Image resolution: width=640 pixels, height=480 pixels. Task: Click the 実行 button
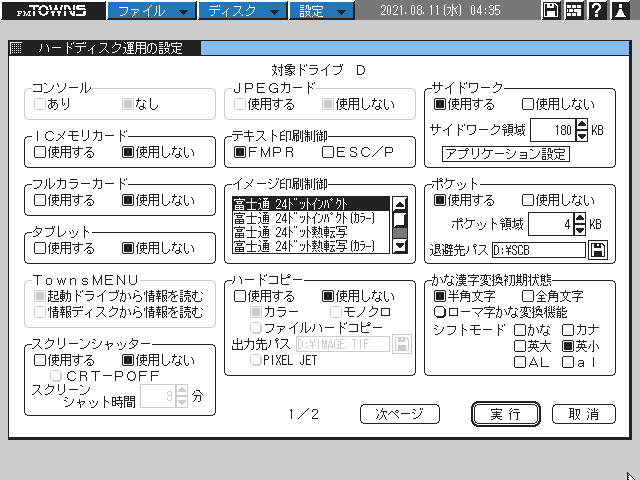pyautogui.click(x=506, y=414)
